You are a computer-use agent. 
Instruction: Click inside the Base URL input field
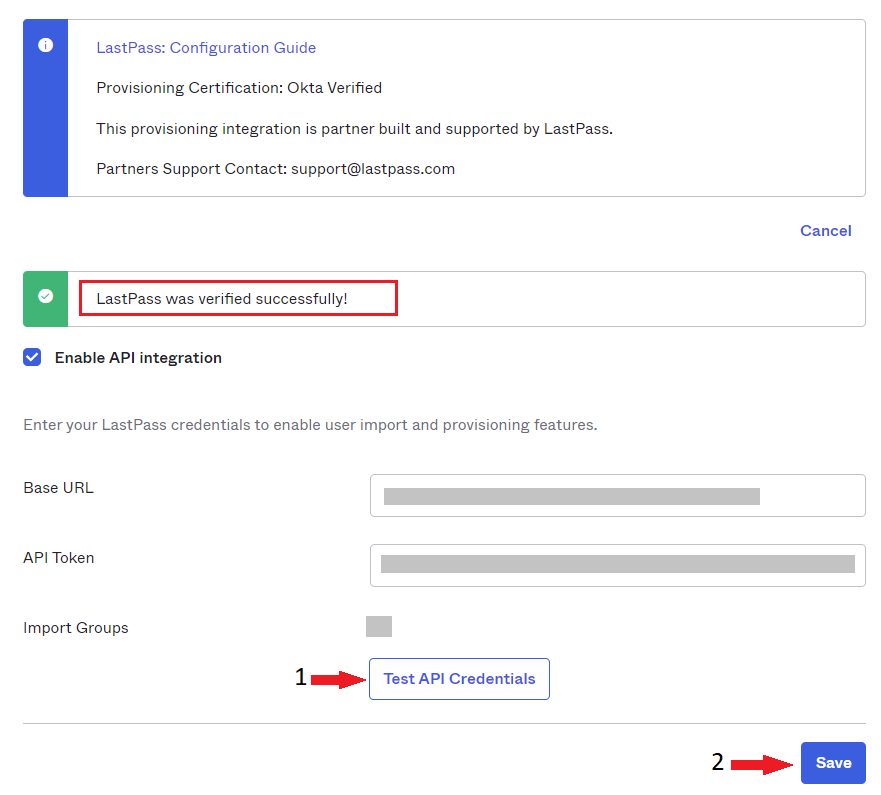tap(617, 494)
